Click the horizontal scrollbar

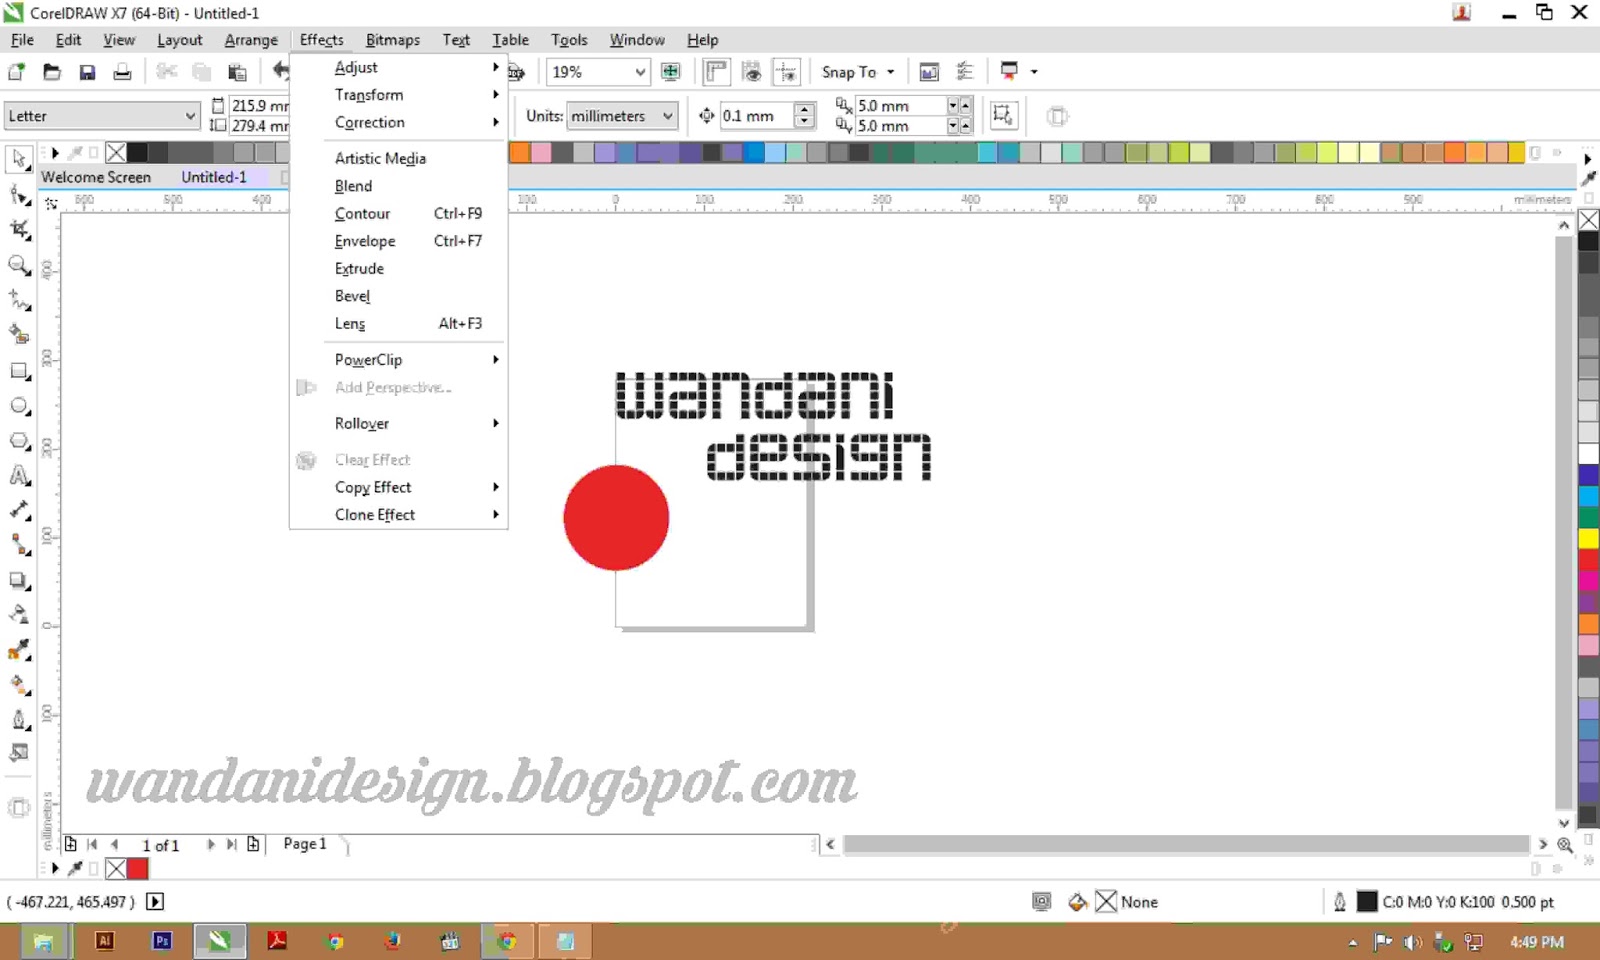pos(1186,845)
